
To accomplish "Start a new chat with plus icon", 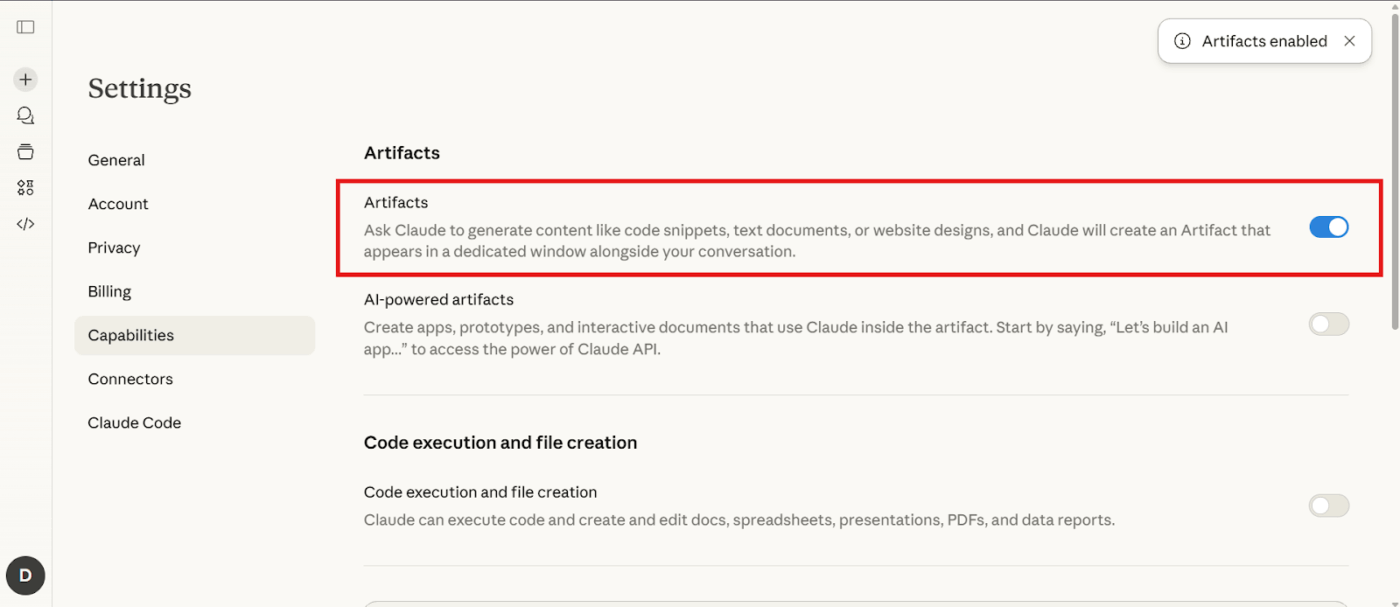I will tap(26, 79).
